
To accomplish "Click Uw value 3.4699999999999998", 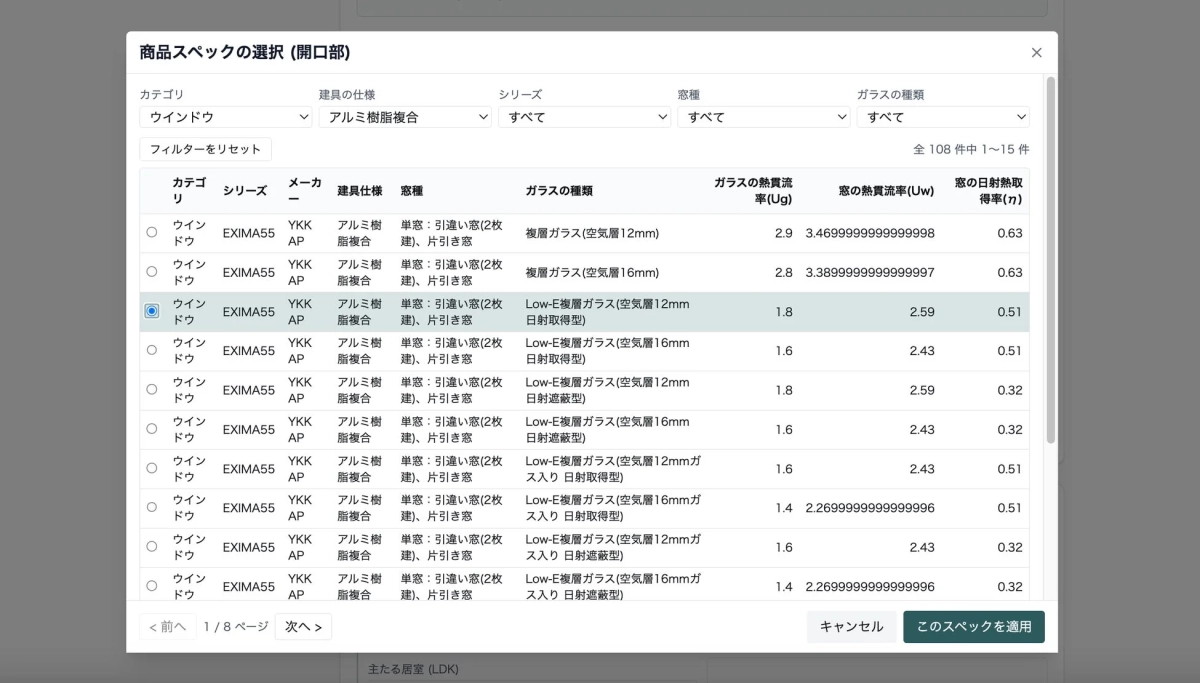I will pos(870,233).
